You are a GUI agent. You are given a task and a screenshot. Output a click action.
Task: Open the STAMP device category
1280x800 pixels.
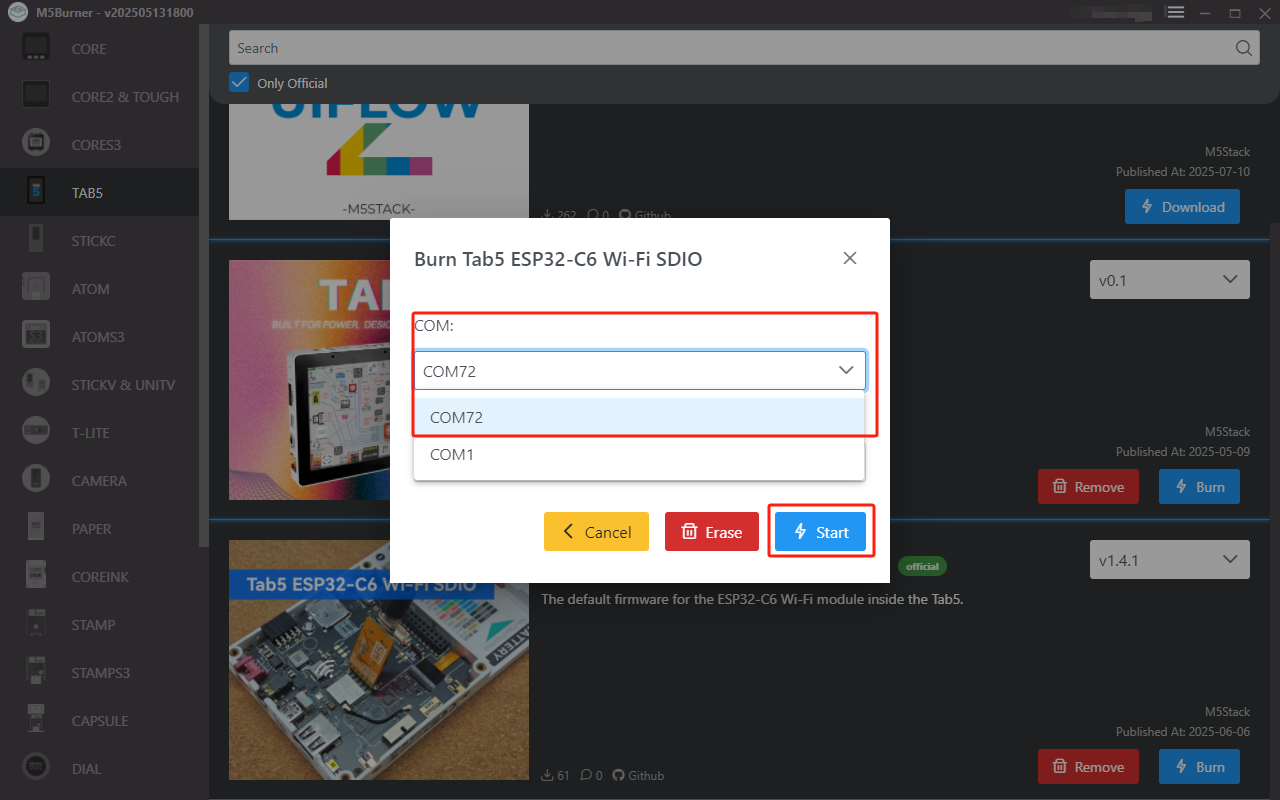[99, 624]
